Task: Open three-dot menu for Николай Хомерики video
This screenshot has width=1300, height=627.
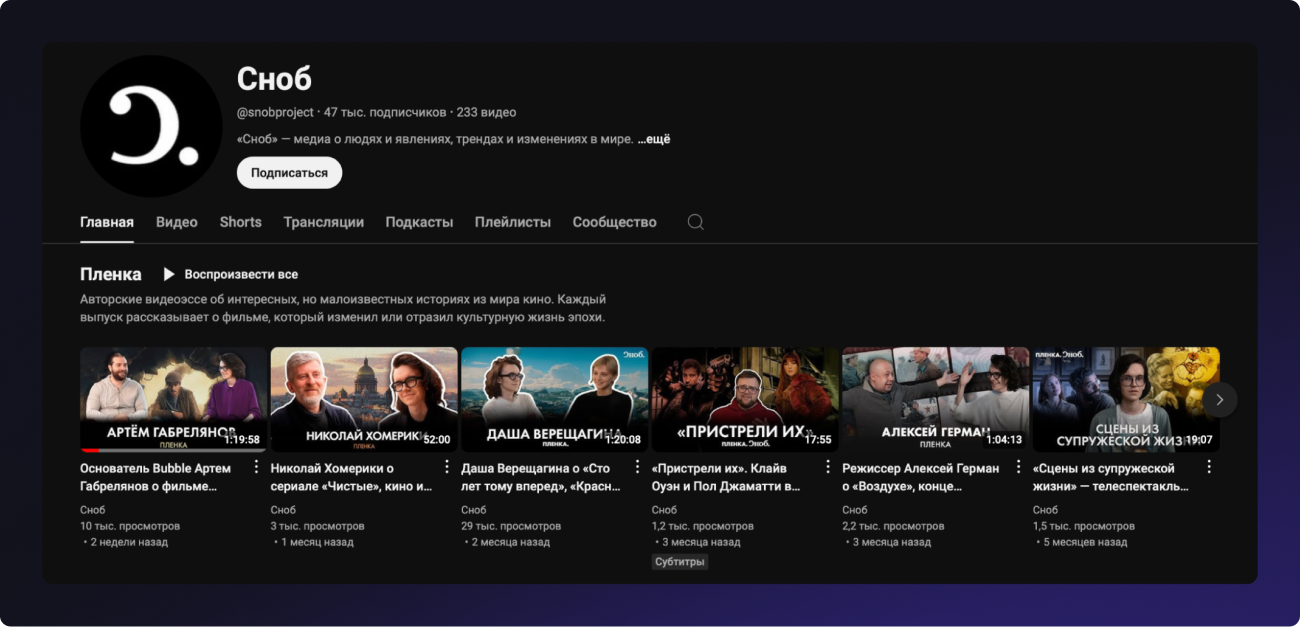Action: tap(447, 467)
